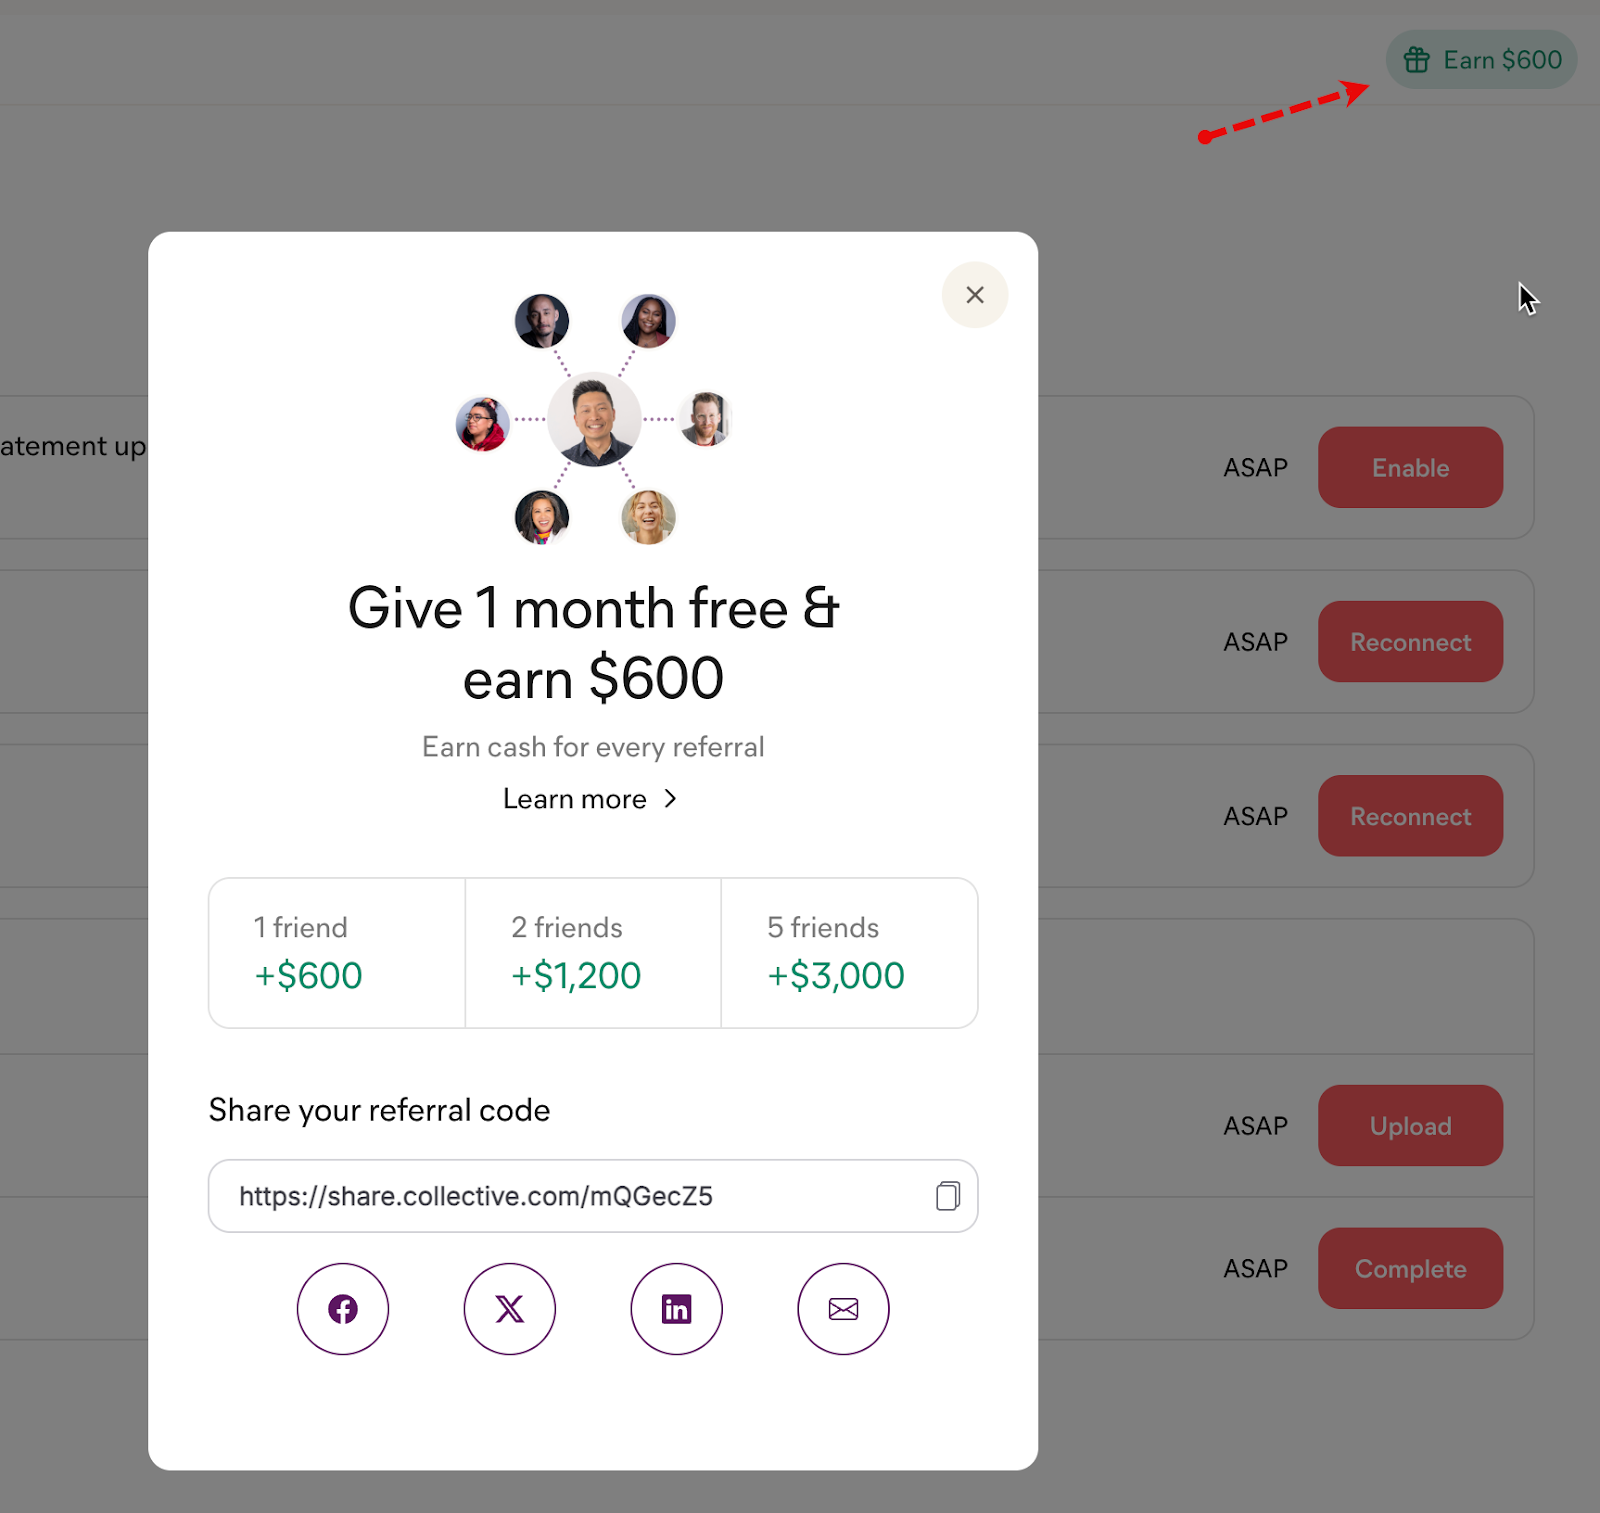The image size is (1600, 1513).
Task: Click the center profile photo in graphic
Action: click(594, 419)
